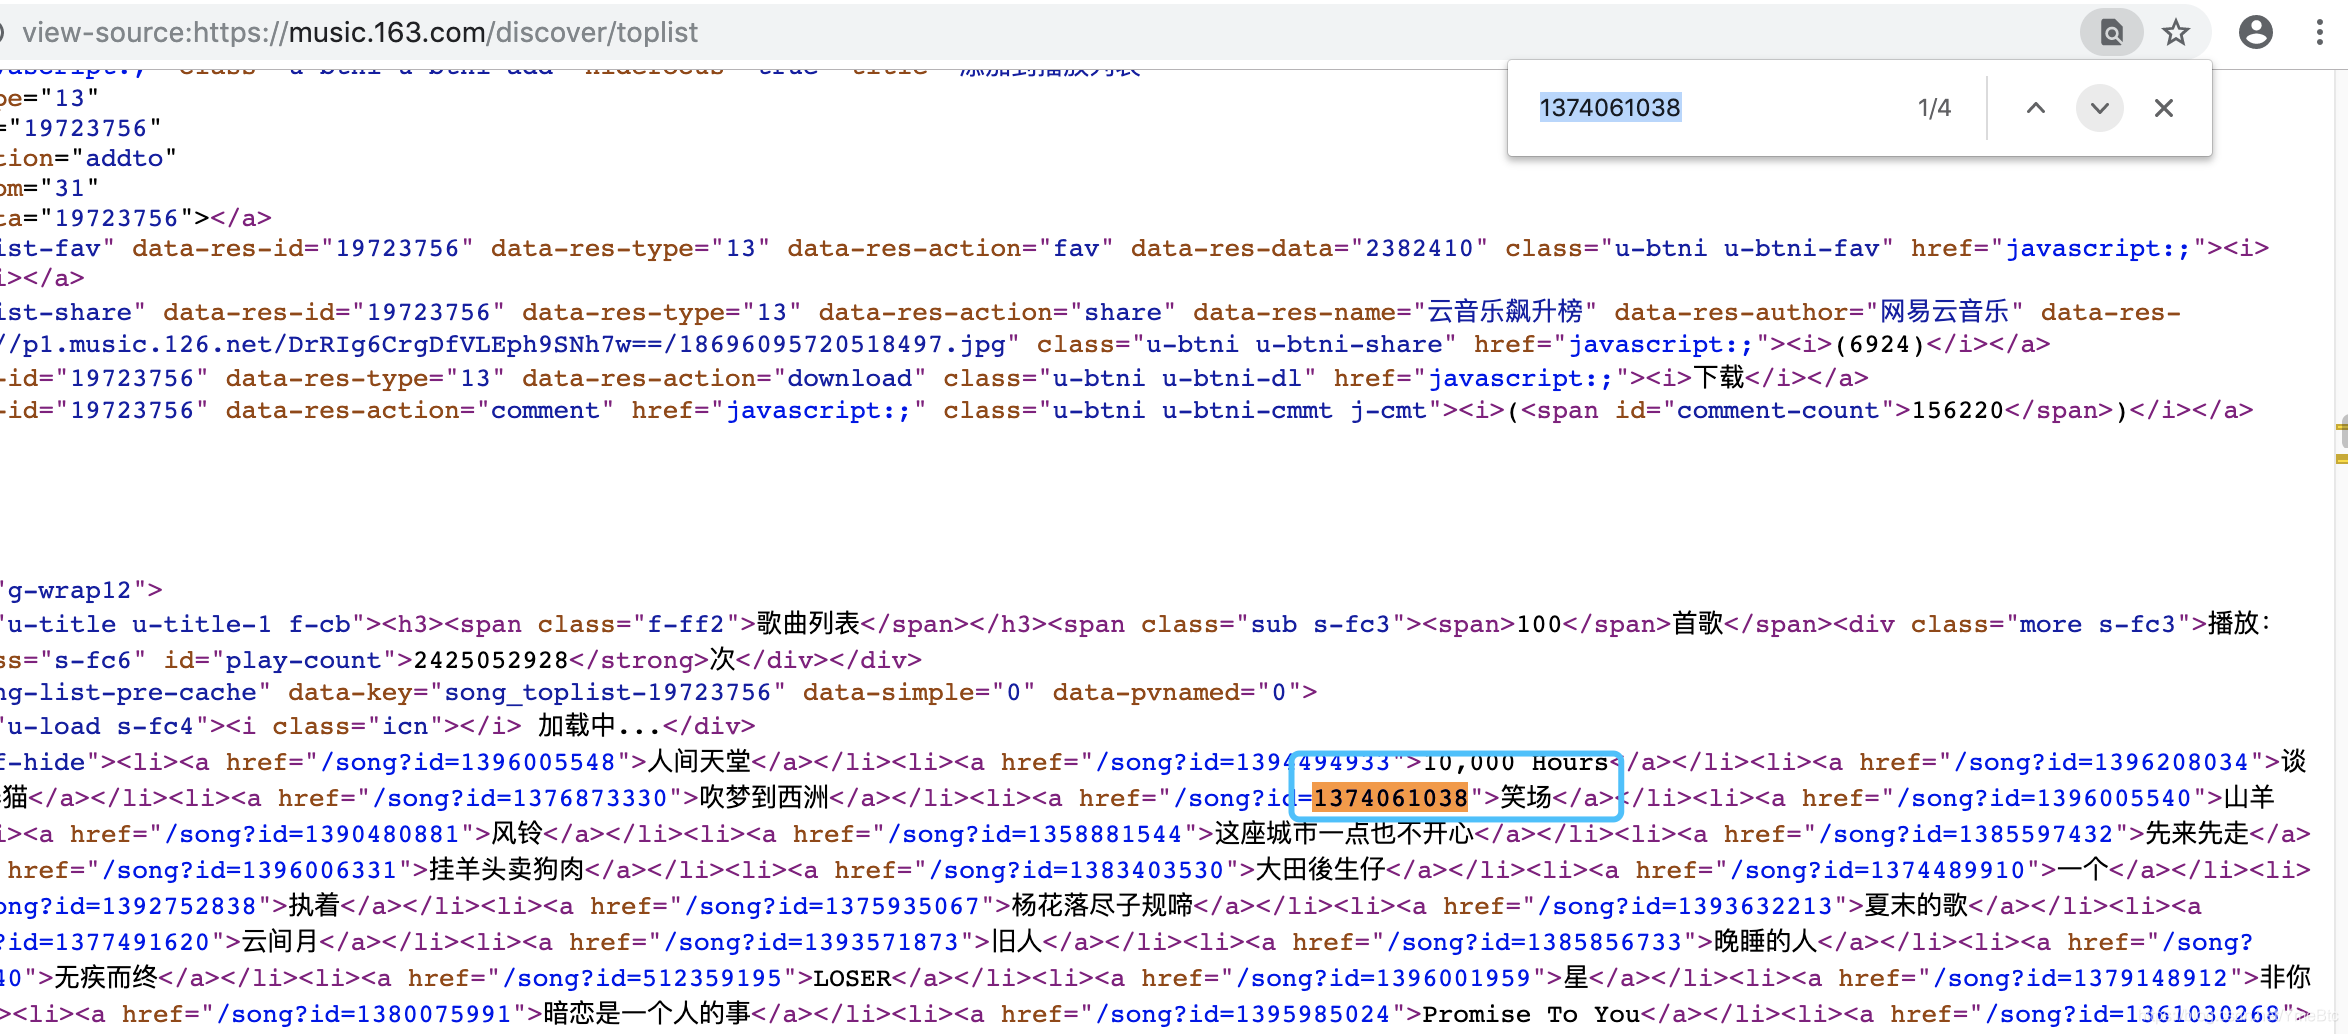Screen dimensions: 2348x1034
Task: Click the text 夏末的歌
Action: click(1916, 906)
